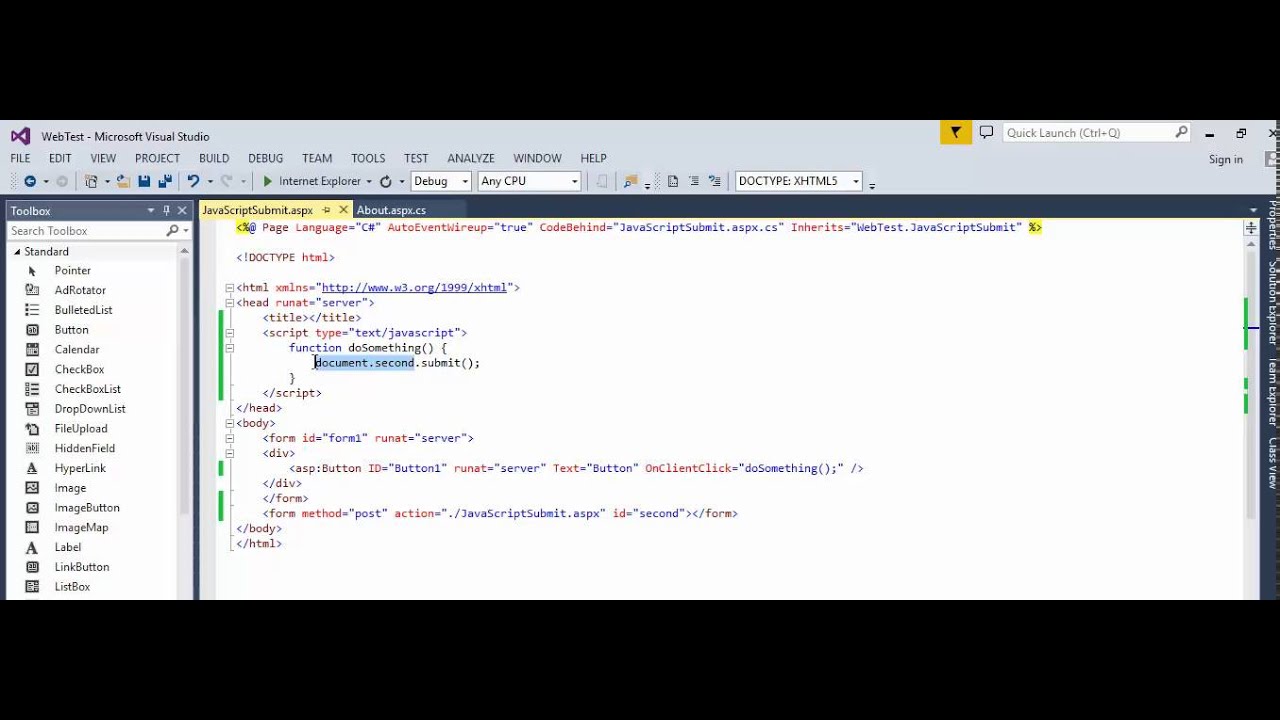Save the current file with Save icon
The image size is (1280, 720).
click(144, 181)
